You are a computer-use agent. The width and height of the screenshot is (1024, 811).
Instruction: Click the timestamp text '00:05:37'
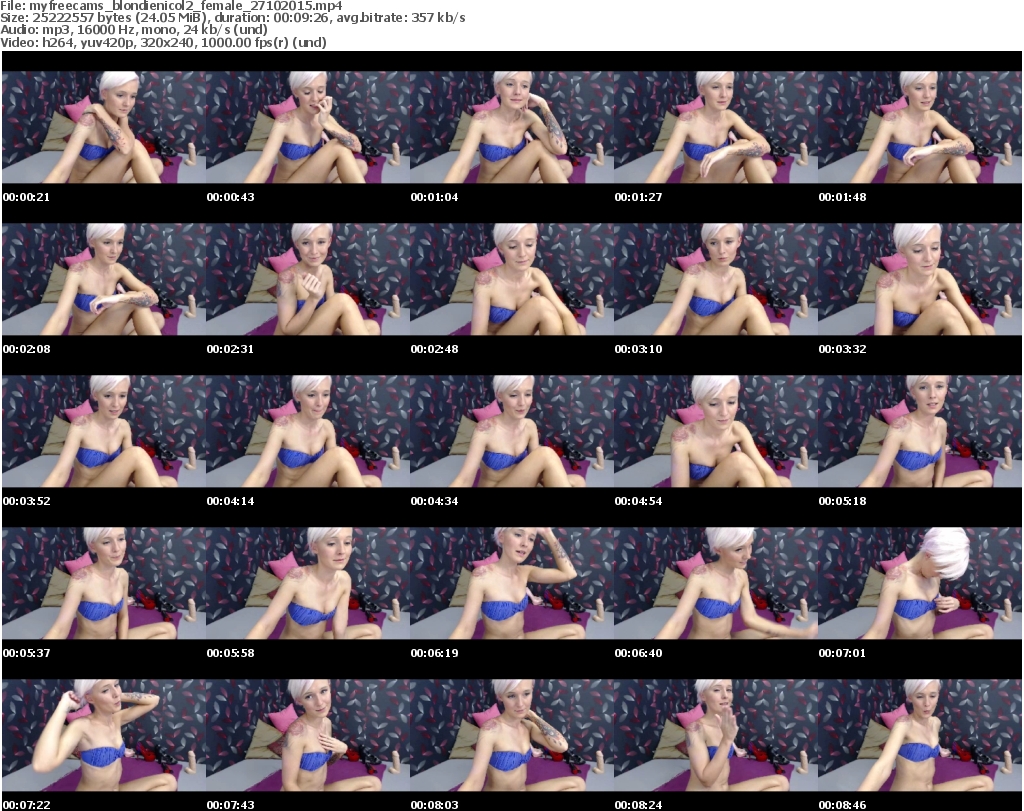(26, 653)
